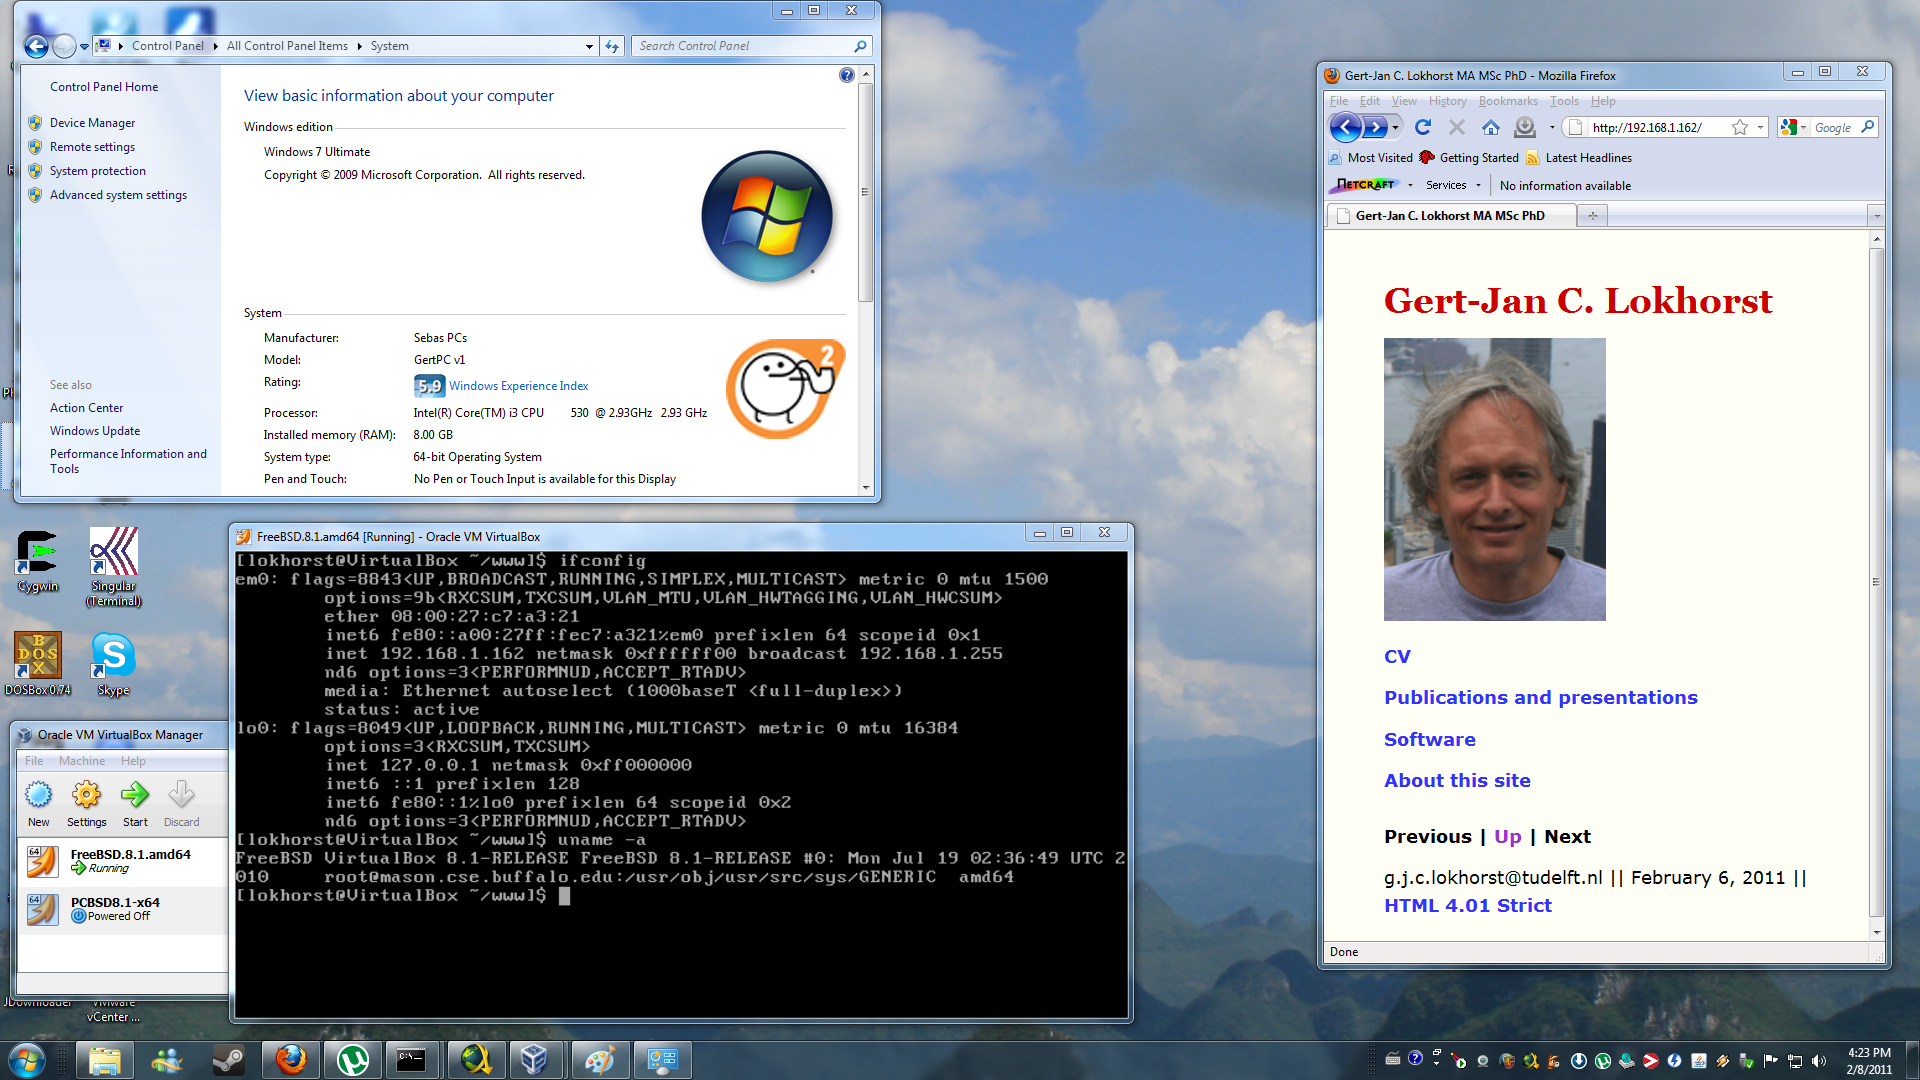Expand the URL bar history dropdown
The height and width of the screenshot is (1080, 1920).
click(1760, 127)
